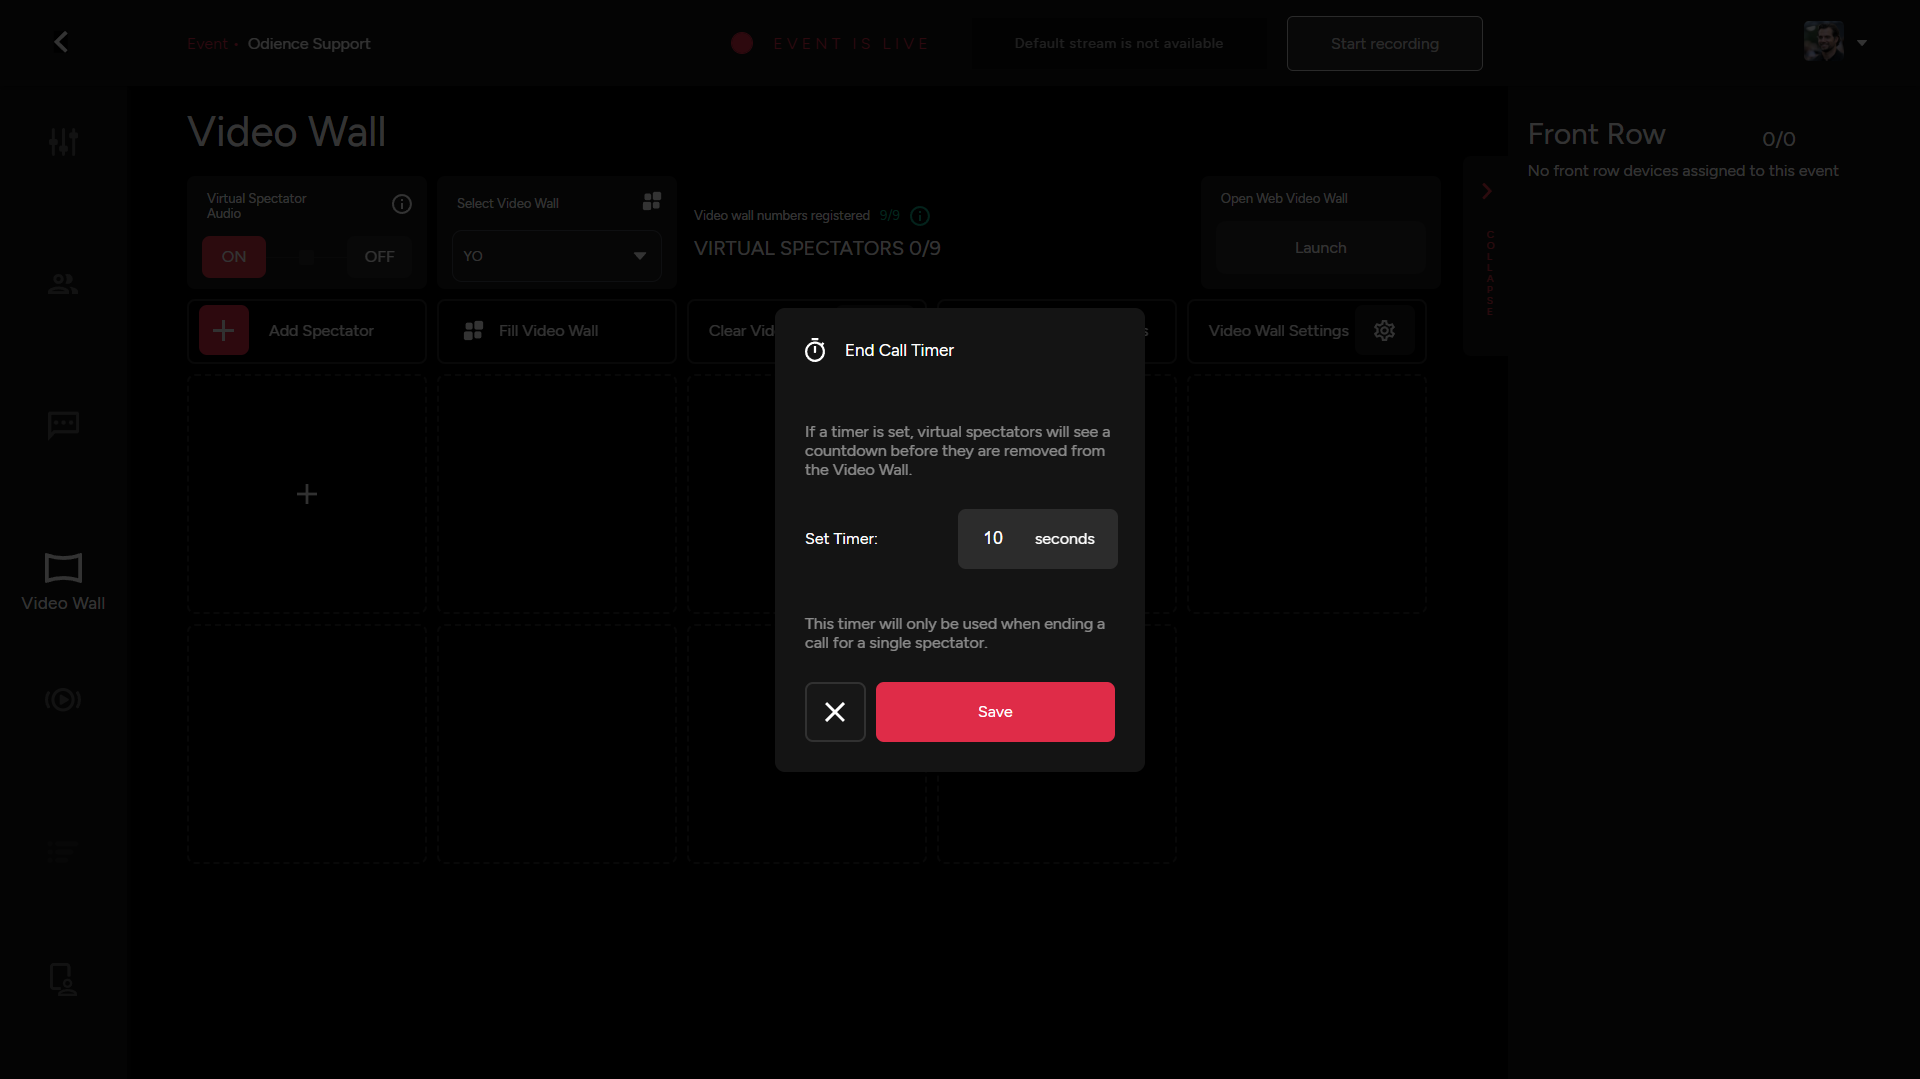
Task: Click the Virtual Spectator Audio info icon
Action: [402, 204]
